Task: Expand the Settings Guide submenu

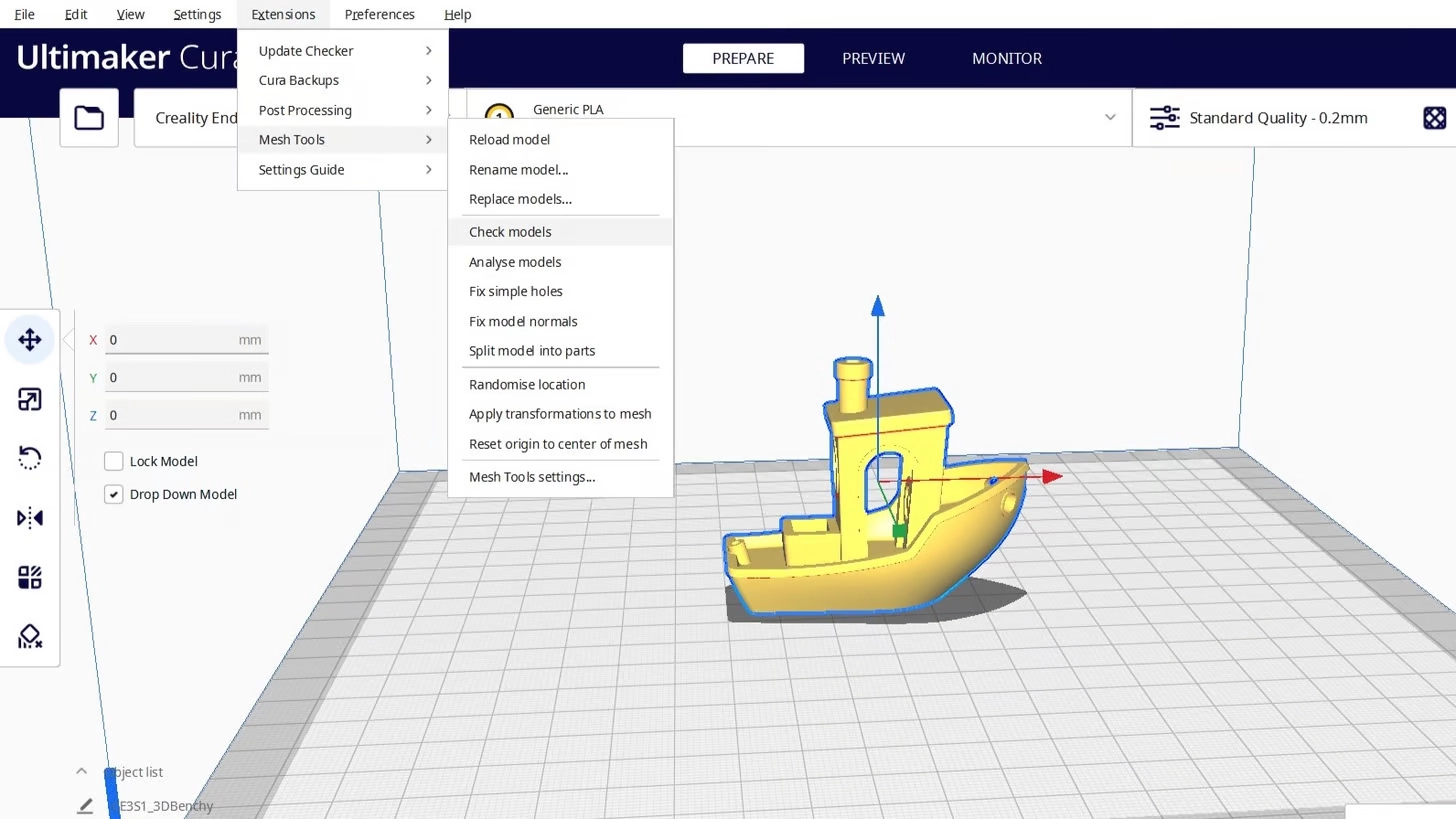Action: pos(342,170)
